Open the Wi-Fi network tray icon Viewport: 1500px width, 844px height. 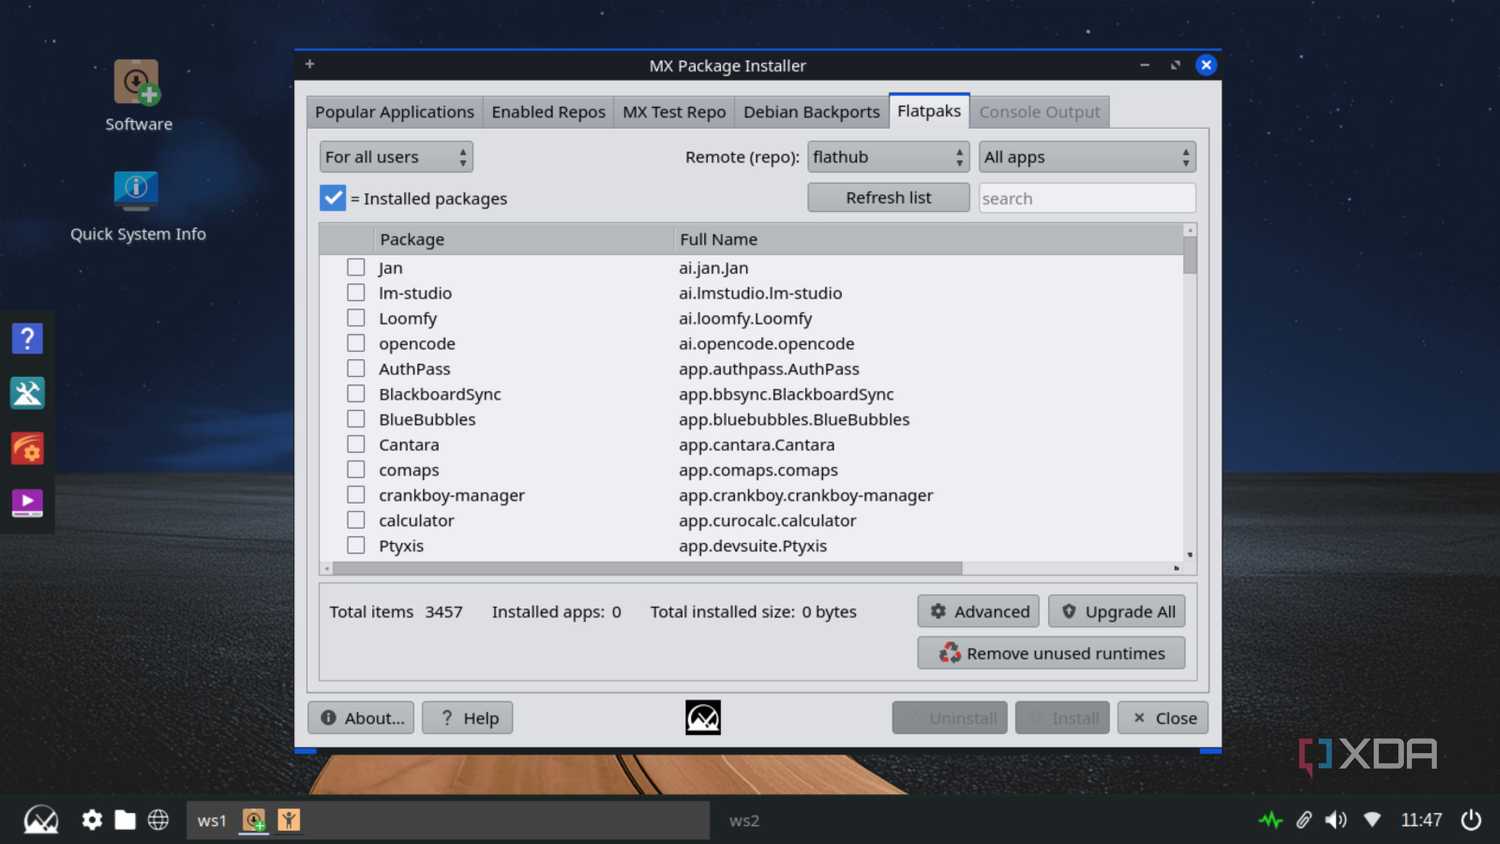pos(1372,820)
